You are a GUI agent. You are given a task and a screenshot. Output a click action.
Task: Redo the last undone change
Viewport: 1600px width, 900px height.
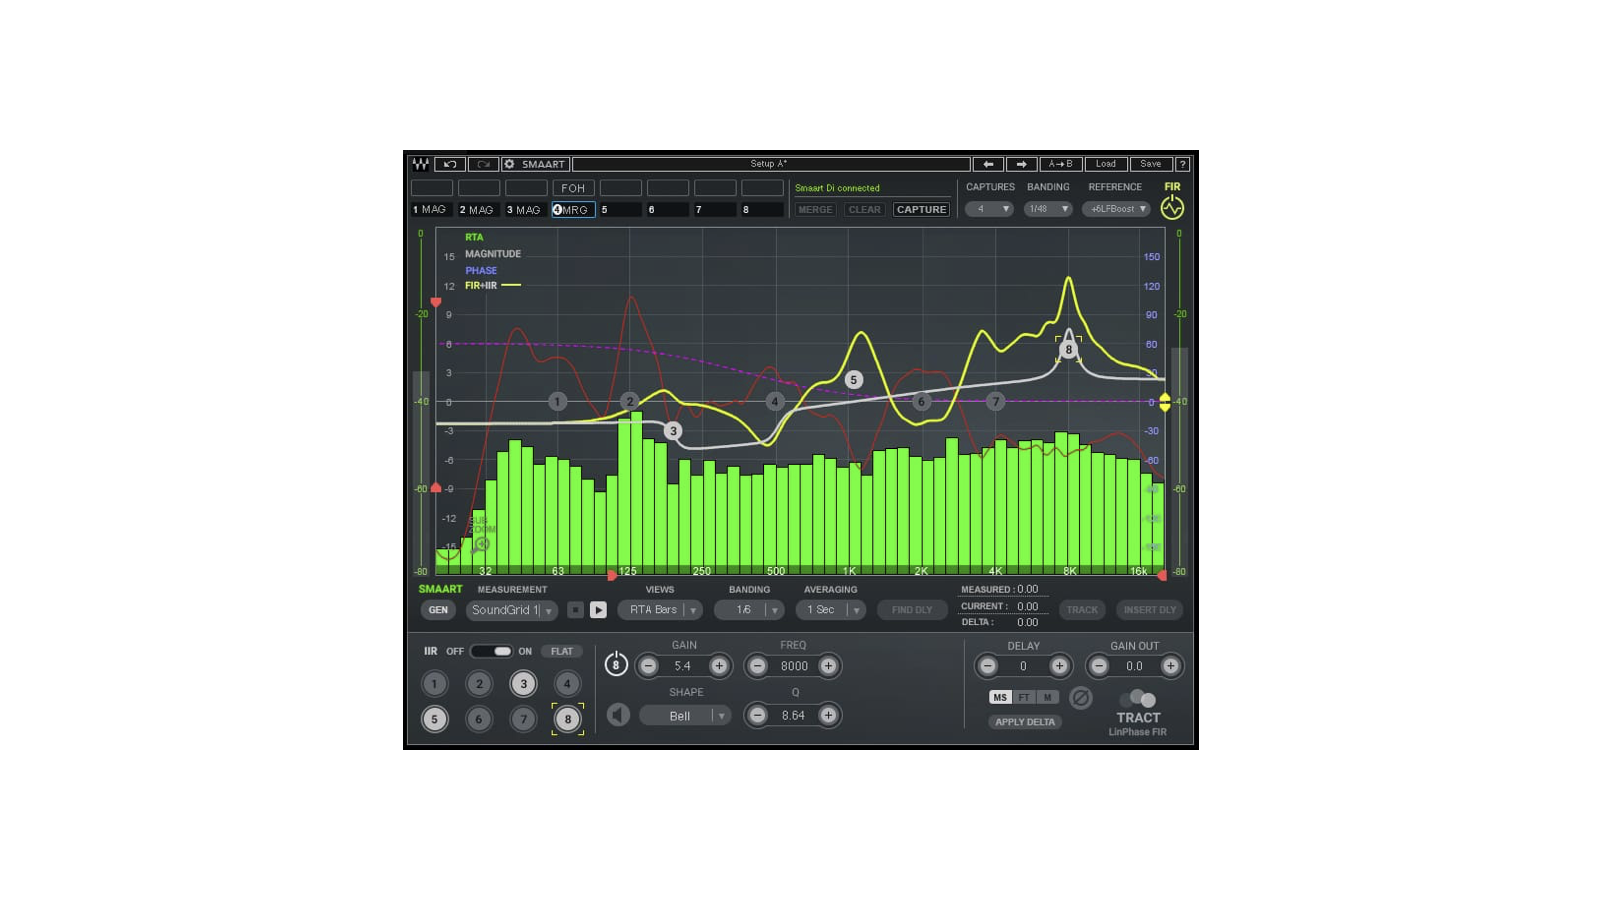tap(483, 164)
